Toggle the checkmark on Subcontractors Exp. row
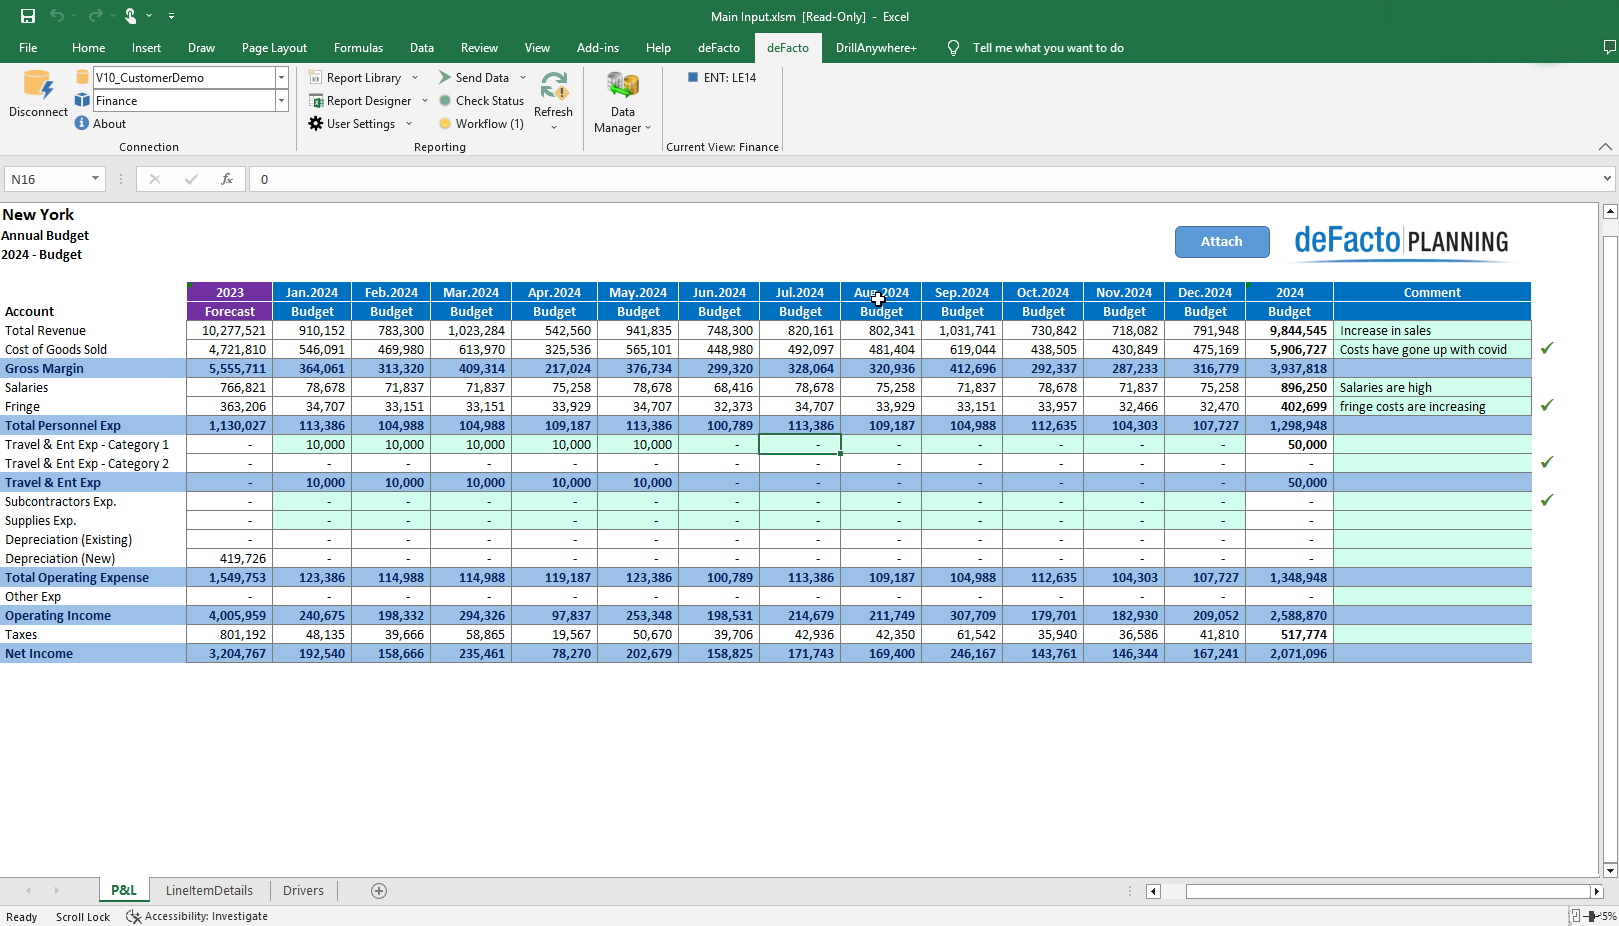This screenshot has height=926, width=1619. (x=1547, y=500)
